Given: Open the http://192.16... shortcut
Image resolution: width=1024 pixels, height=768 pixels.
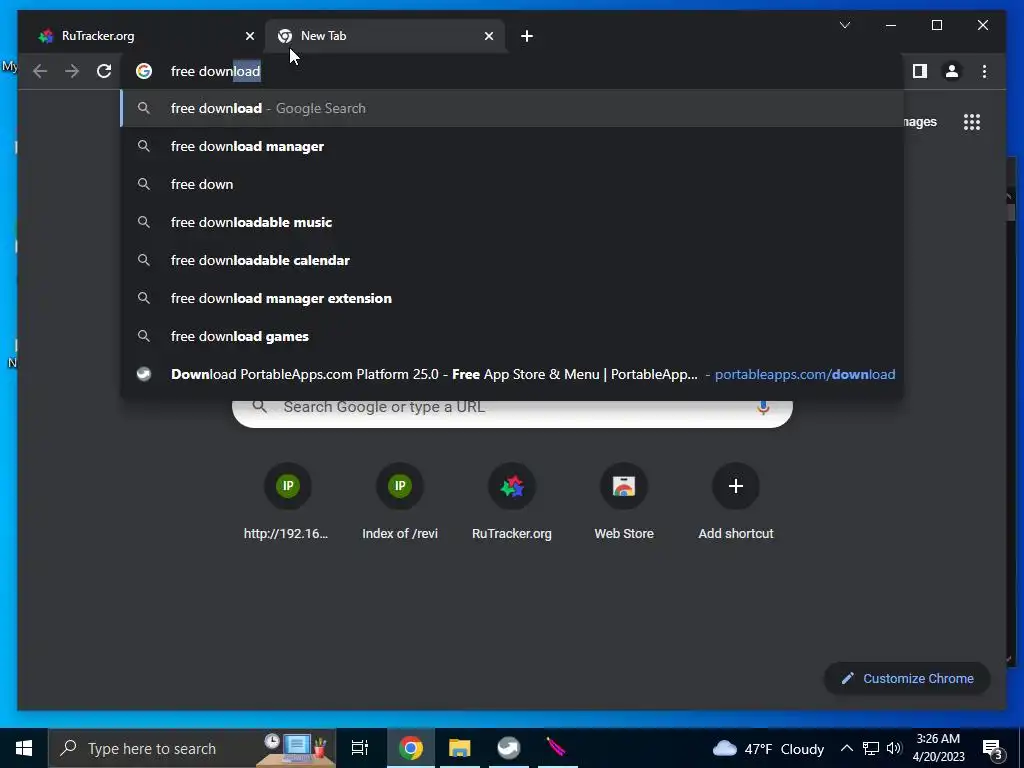Looking at the screenshot, I should coord(287,503).
